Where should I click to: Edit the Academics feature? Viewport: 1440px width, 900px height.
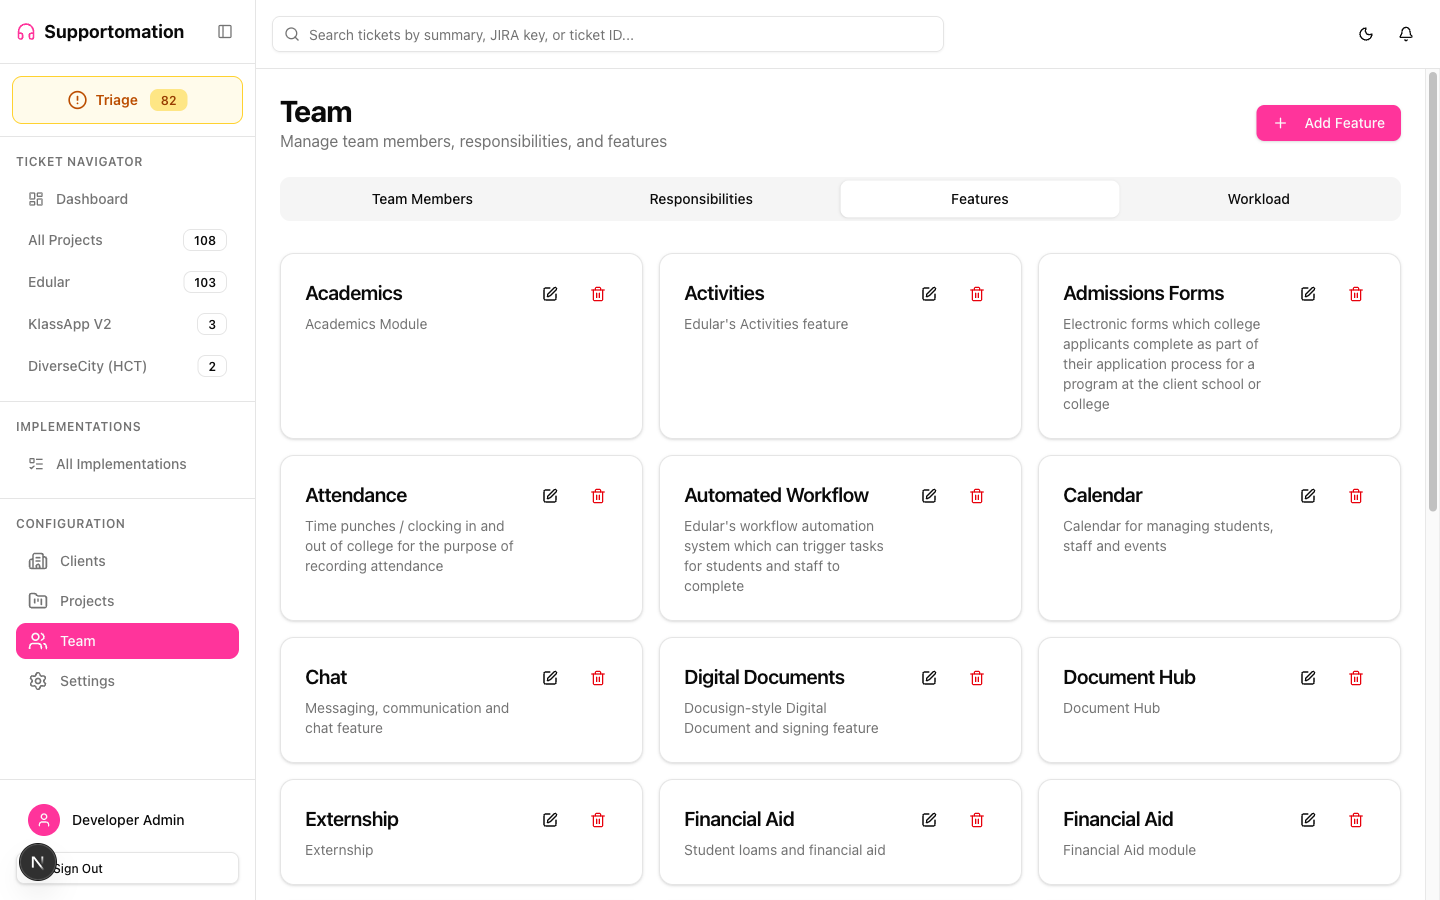(550, 293)
